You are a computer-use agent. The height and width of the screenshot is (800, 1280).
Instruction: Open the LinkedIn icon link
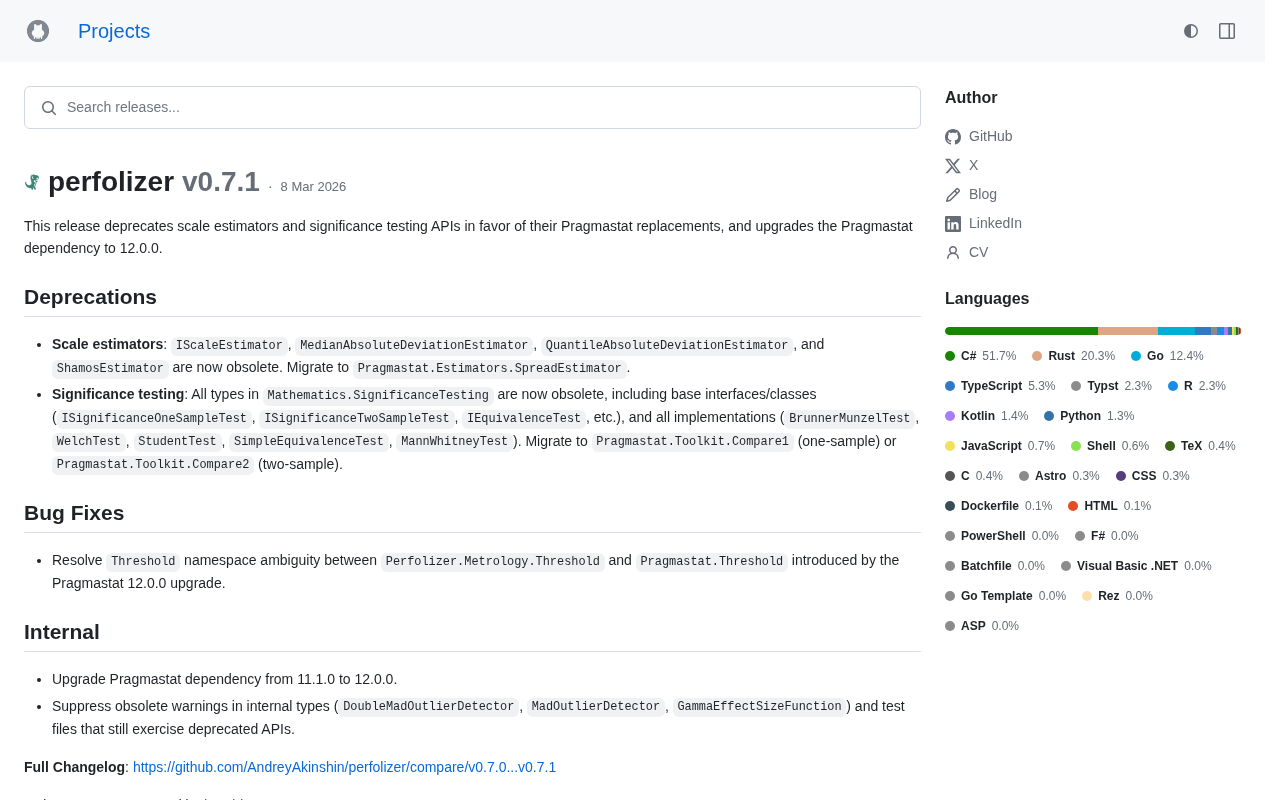[x=953, y=224]
